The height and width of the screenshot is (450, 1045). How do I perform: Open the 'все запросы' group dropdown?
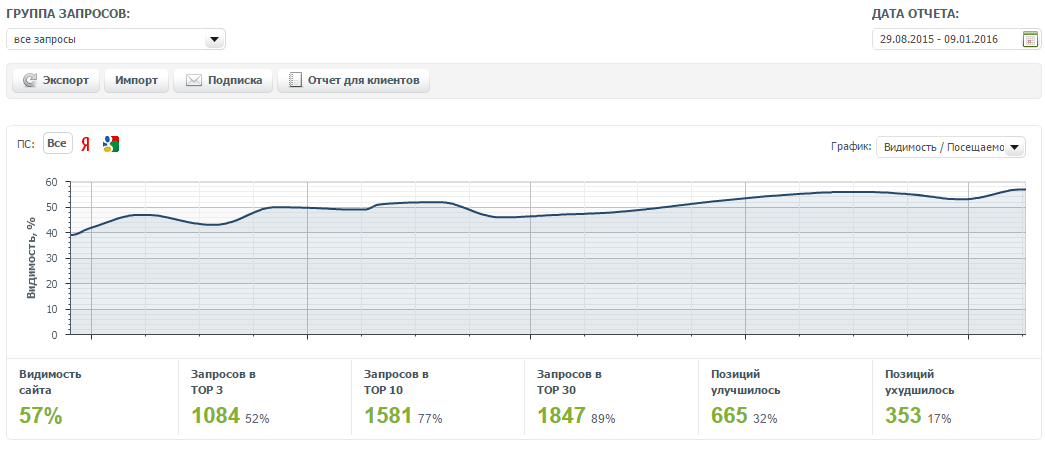[116, 39]
